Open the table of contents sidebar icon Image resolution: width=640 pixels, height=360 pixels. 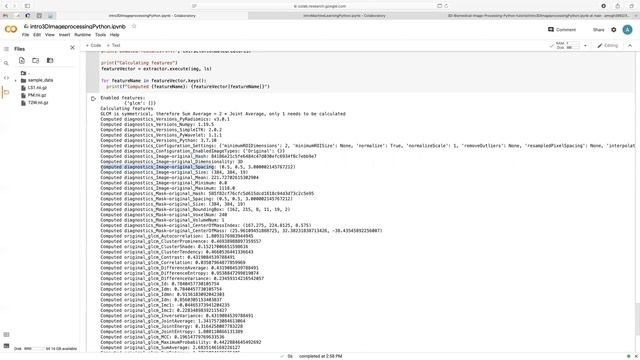tap(6, 49)
